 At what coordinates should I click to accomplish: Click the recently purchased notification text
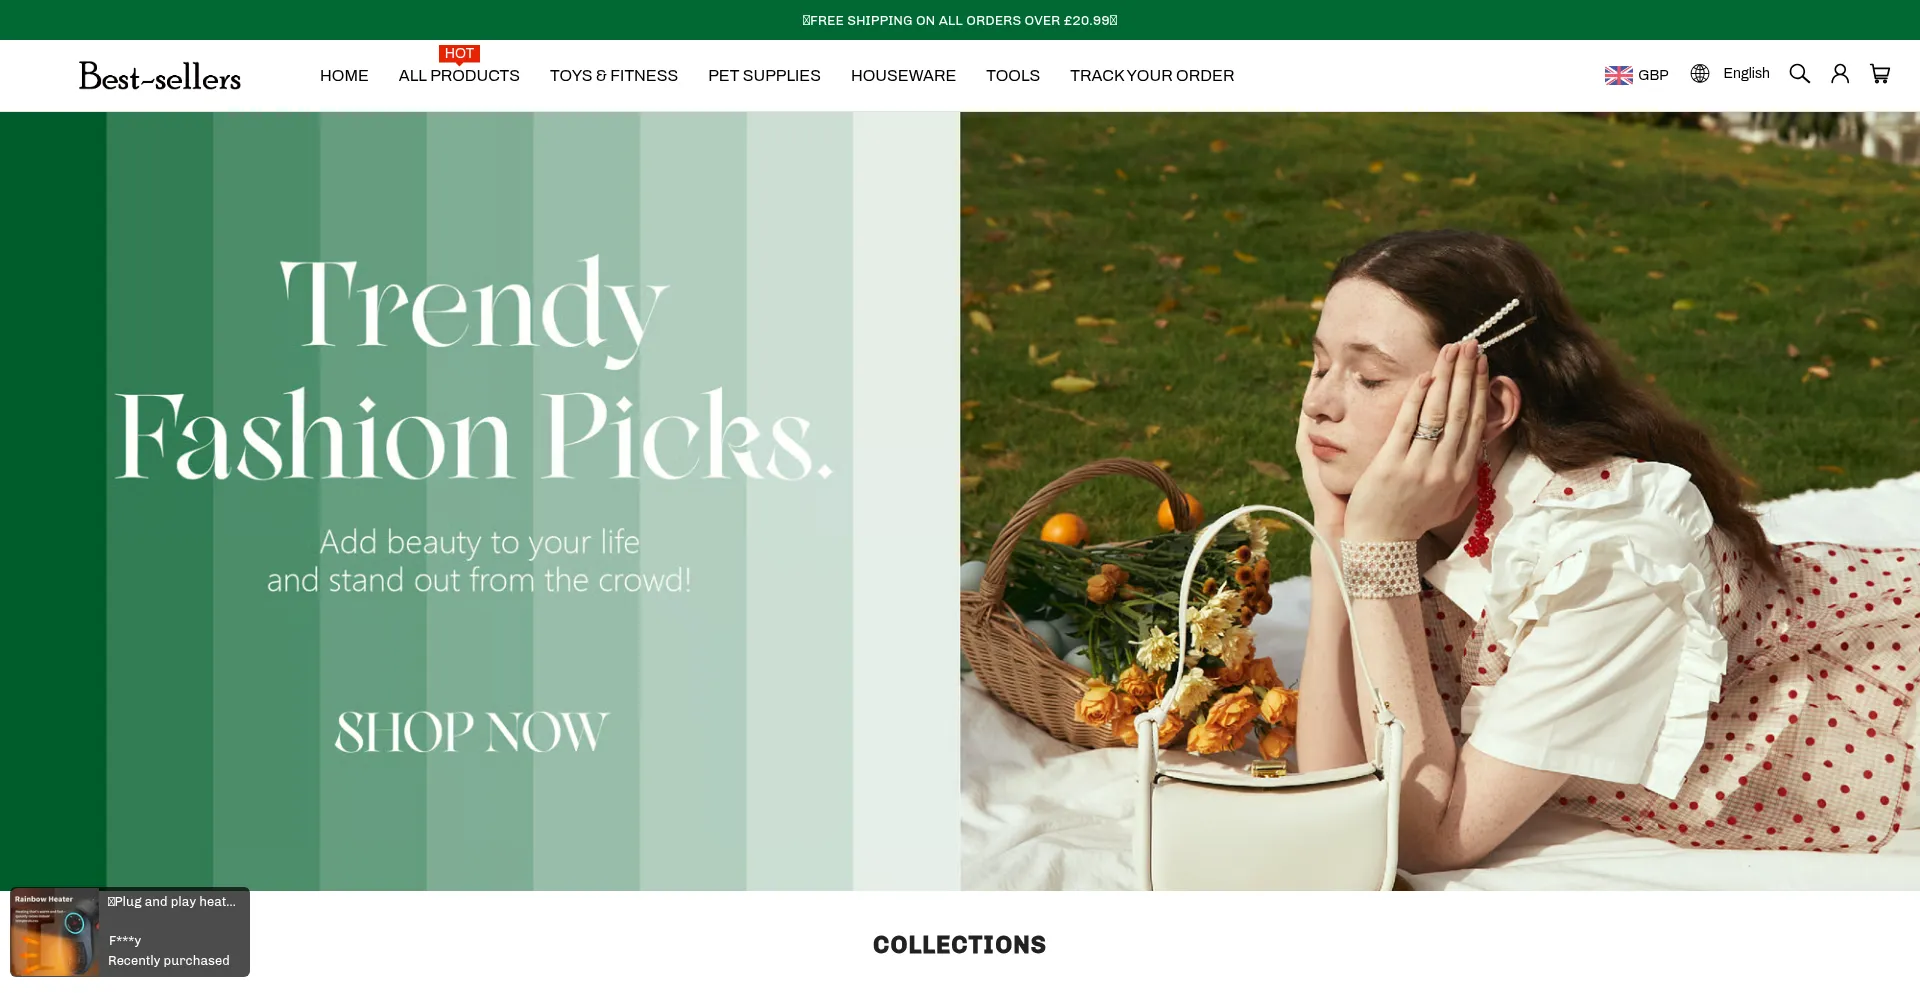point(169,961)
